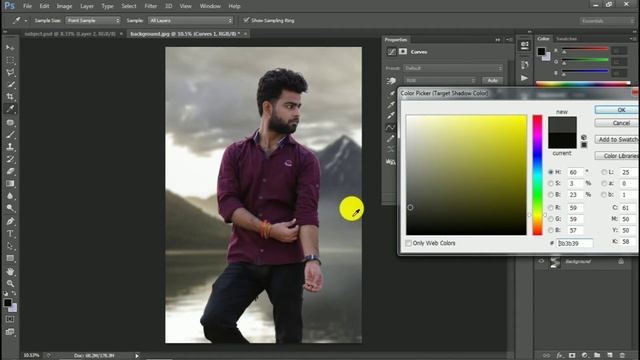
Task: Open the Image menu
Action: (x=64, y=6)
